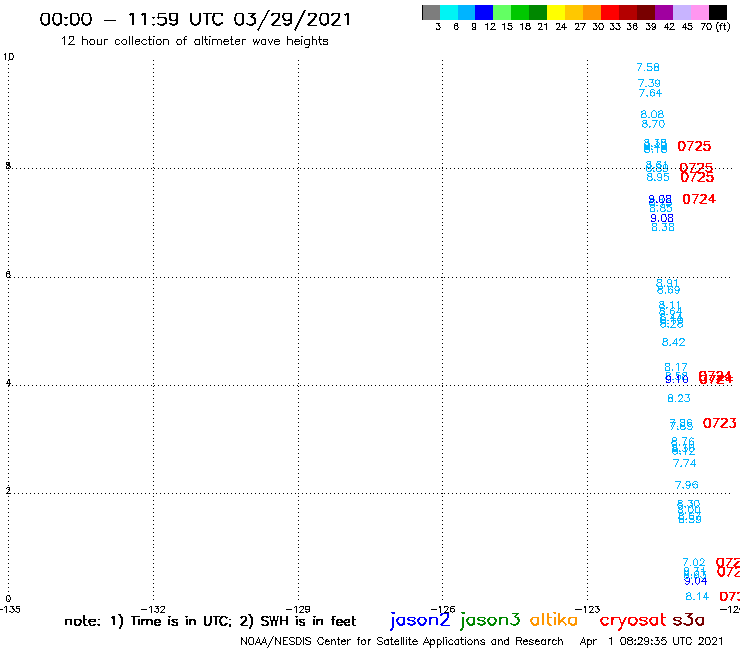Select the s3a satellite legend label
This screenshot has width=740, height=650.
pos(689,620)
